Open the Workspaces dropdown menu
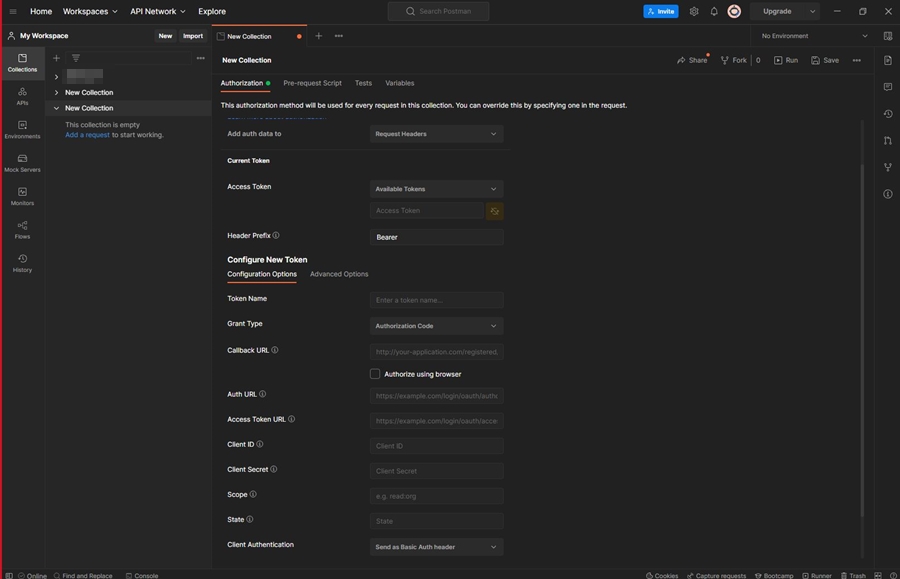 pyautogui.click(x=90, y=11)
